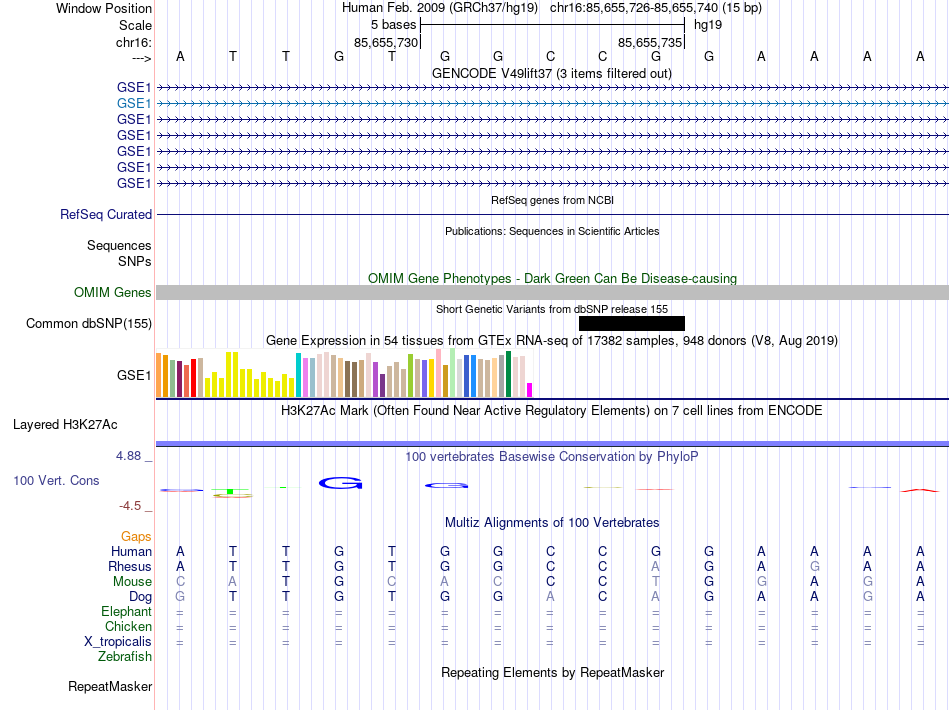Click the gray OMIM Genes item bar
Screen dimensions: 950x710
pos(552,293)
